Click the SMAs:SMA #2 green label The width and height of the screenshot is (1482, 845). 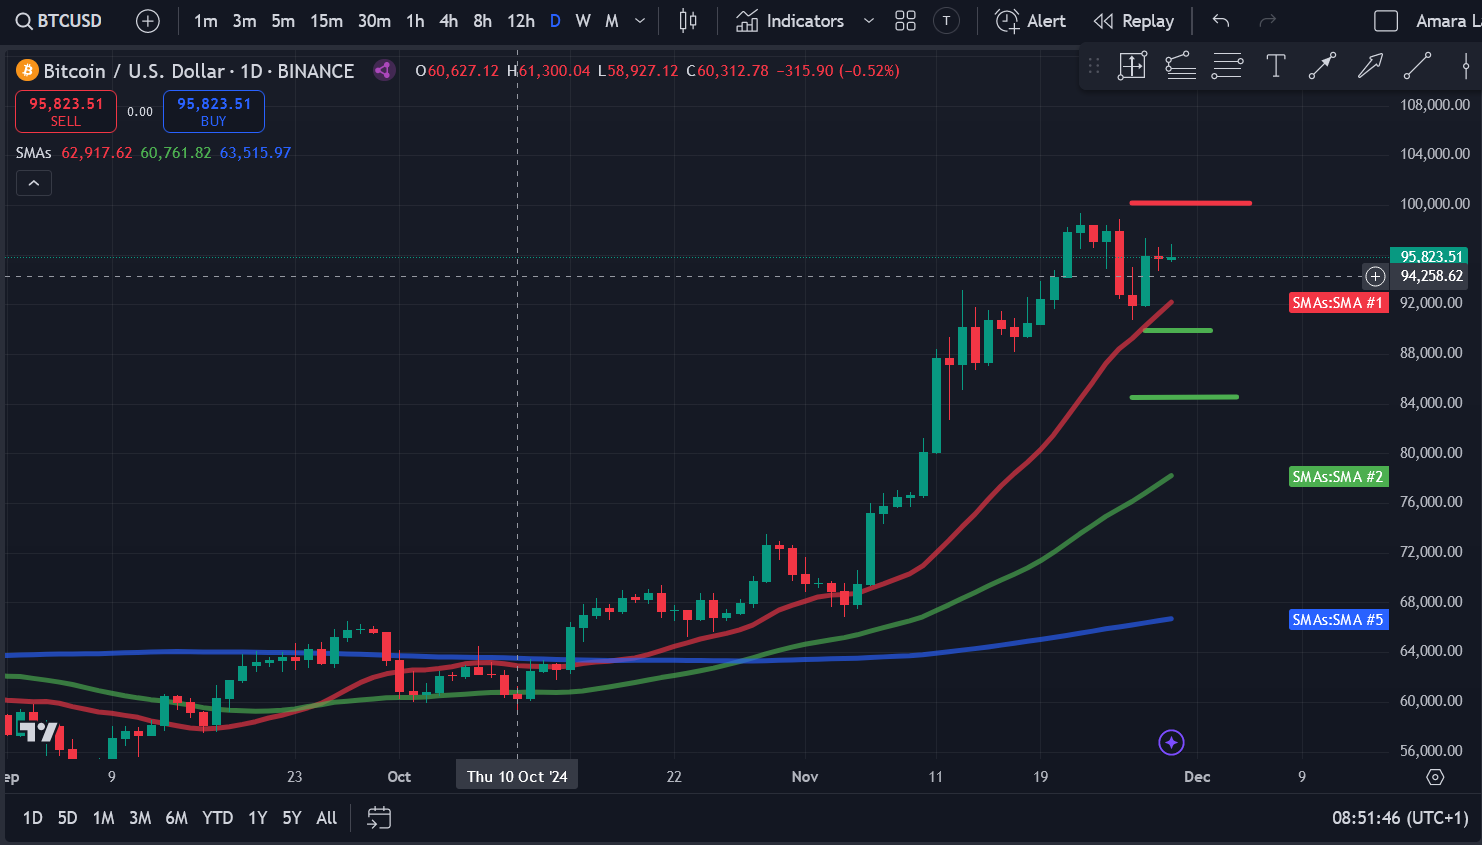(x=1338, y=477)
